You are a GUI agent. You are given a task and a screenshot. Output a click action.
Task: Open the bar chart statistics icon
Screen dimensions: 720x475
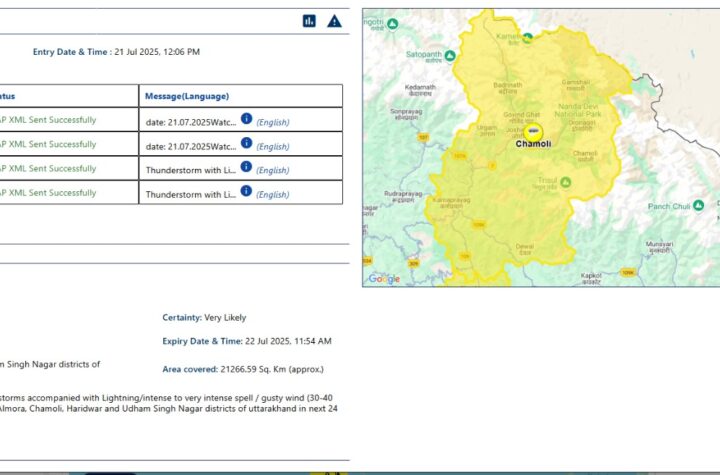pos(309,21)
